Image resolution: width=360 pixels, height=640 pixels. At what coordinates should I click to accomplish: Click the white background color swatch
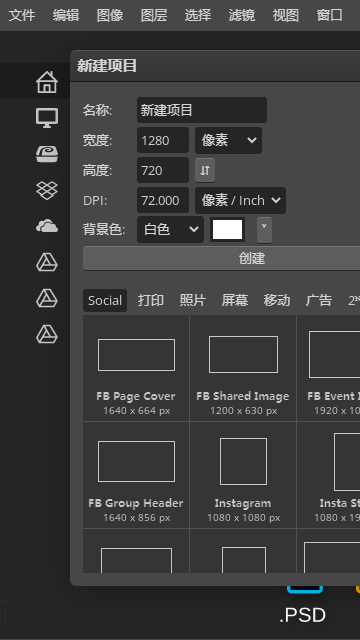(228, 229)
